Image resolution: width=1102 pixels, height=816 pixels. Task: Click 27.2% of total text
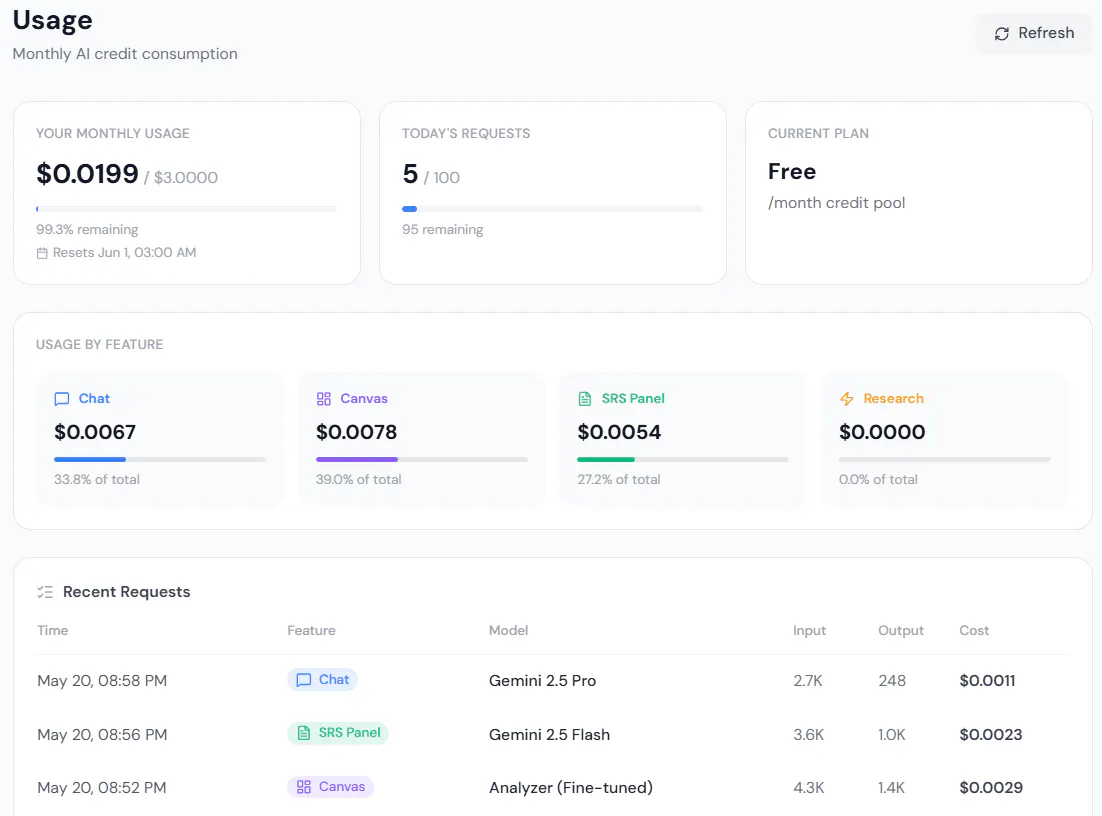pyautogui.click(x=619, y=479)
